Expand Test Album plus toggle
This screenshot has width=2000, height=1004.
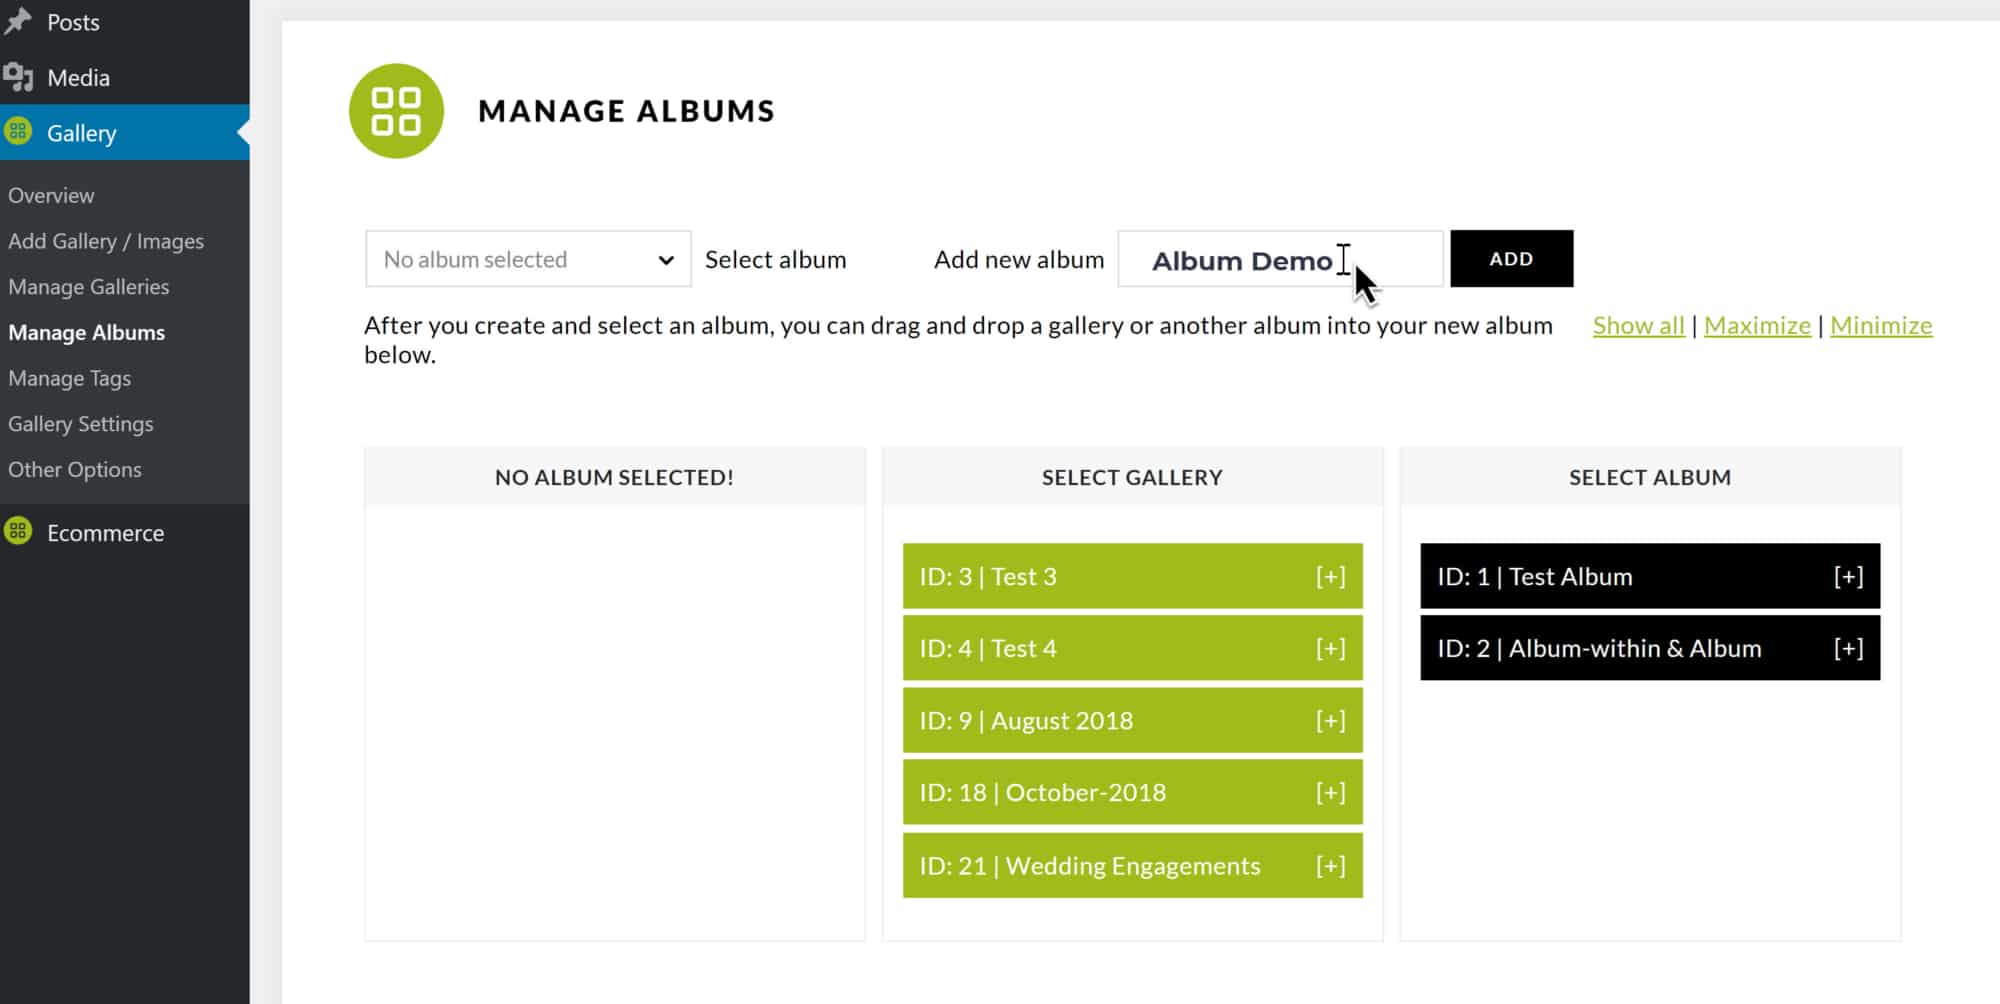[1848, 576]
